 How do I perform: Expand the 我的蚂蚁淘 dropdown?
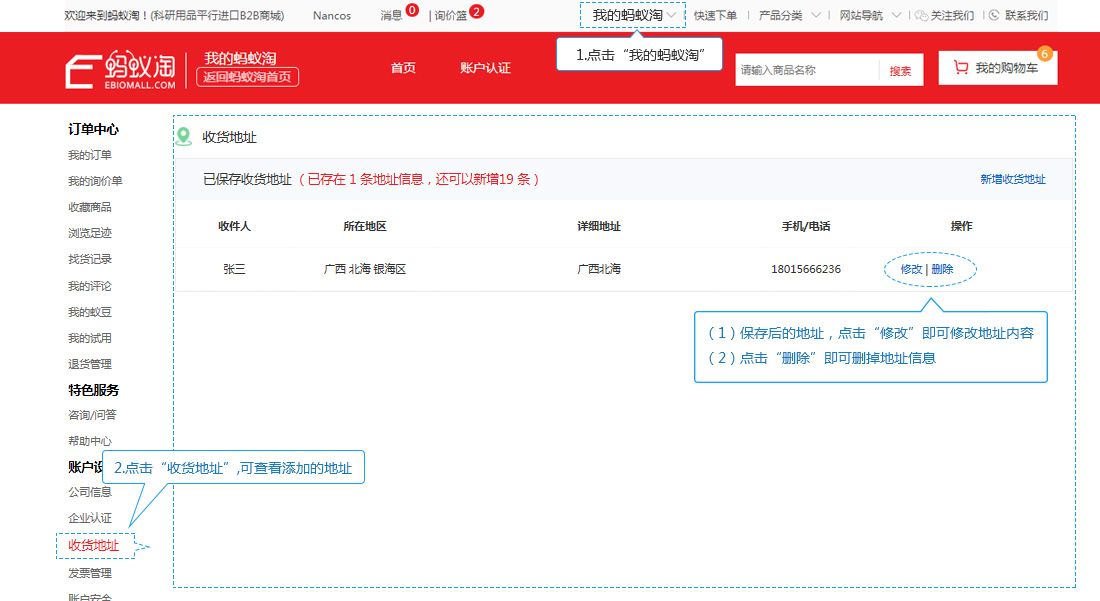633,15
